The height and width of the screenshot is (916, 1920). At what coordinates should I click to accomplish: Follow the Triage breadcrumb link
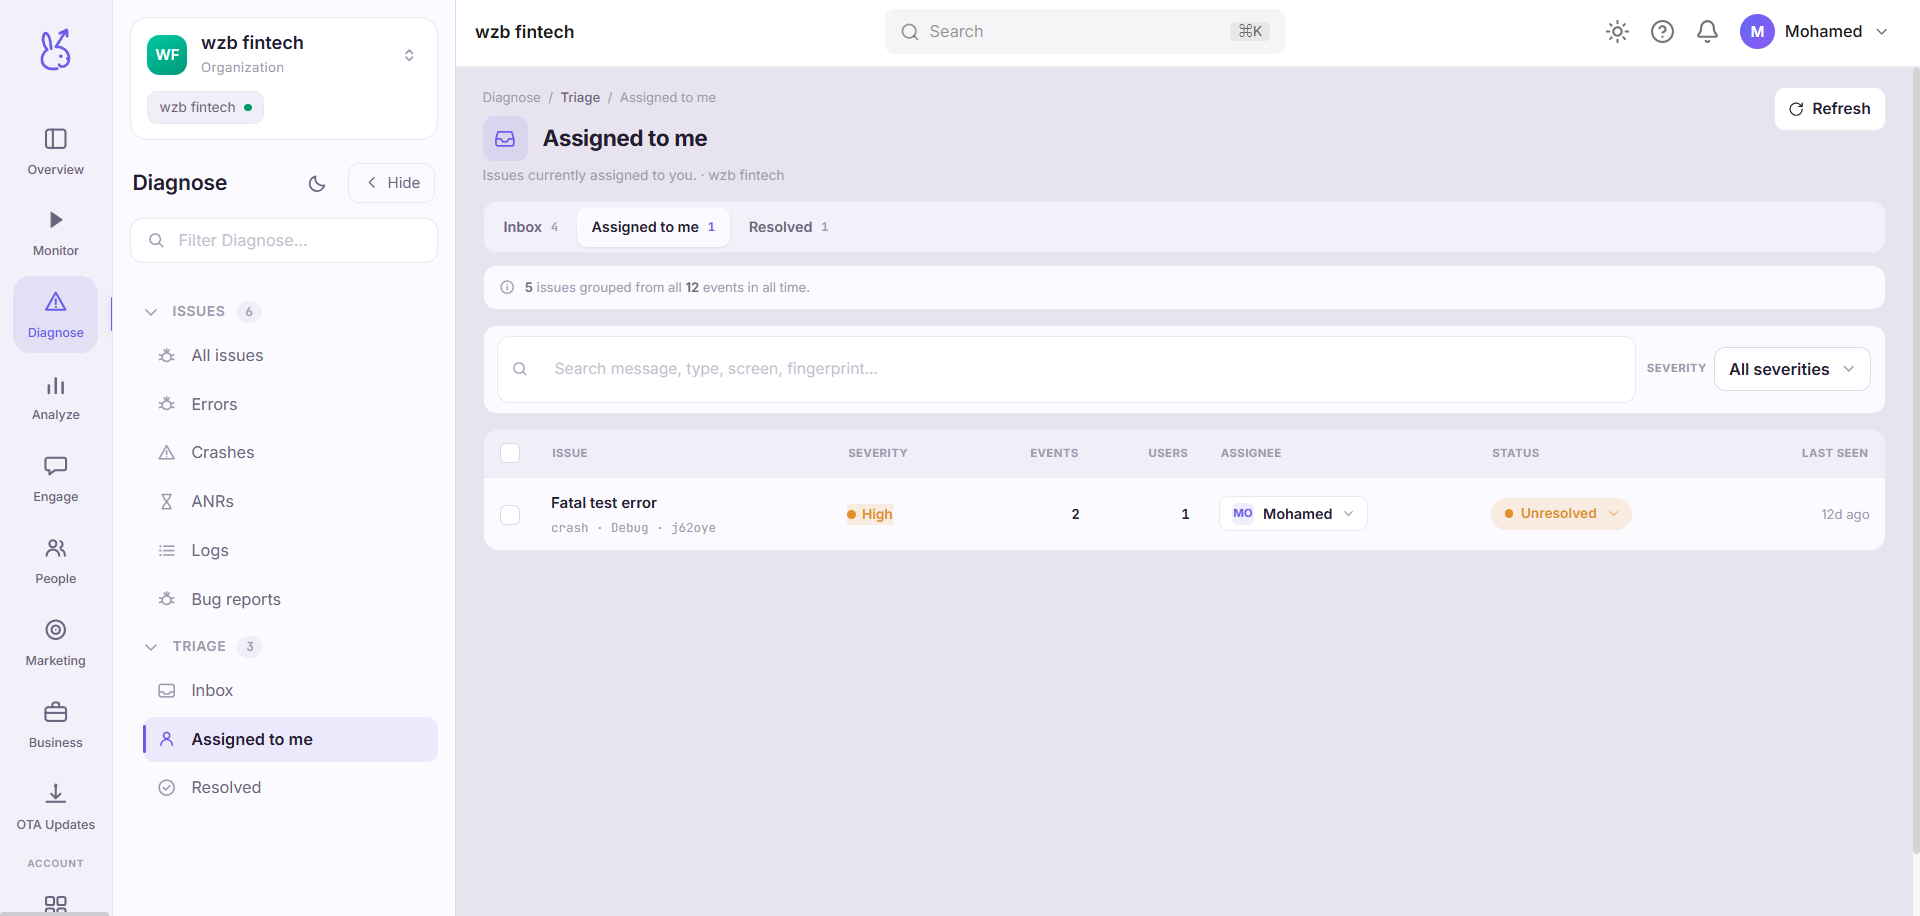click(x=580, y=98)
